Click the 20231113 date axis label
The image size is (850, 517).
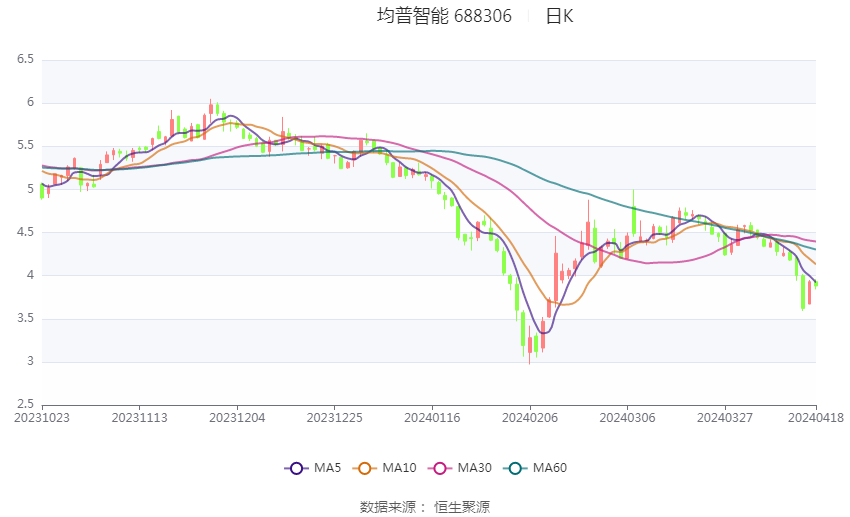(x=139, y=418)
